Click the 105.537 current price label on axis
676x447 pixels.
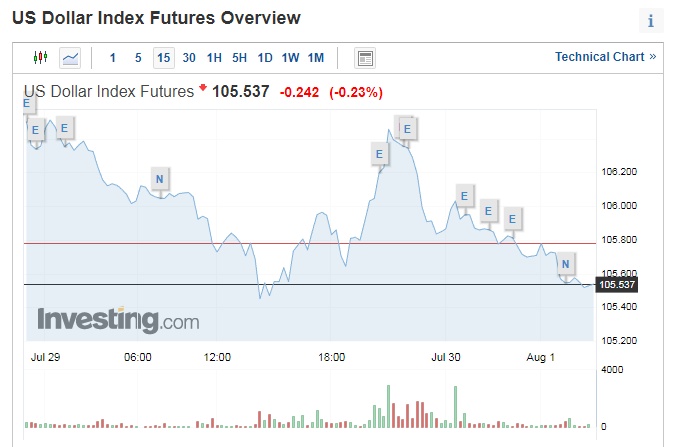point(615,285)
